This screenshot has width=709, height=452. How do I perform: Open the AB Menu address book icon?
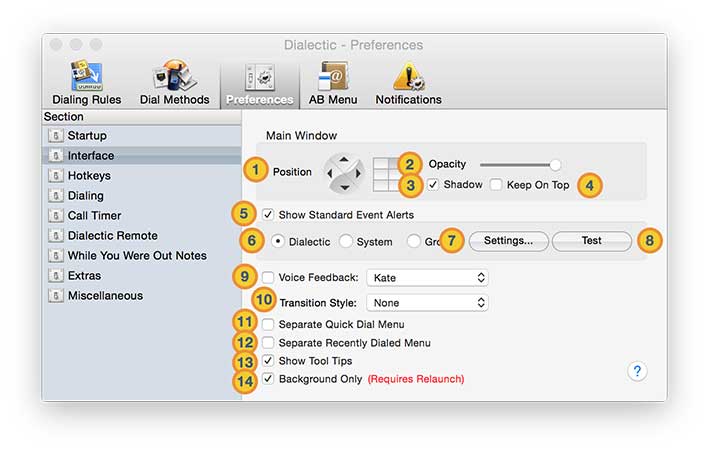pyautogui.click(x=333, y=76)
